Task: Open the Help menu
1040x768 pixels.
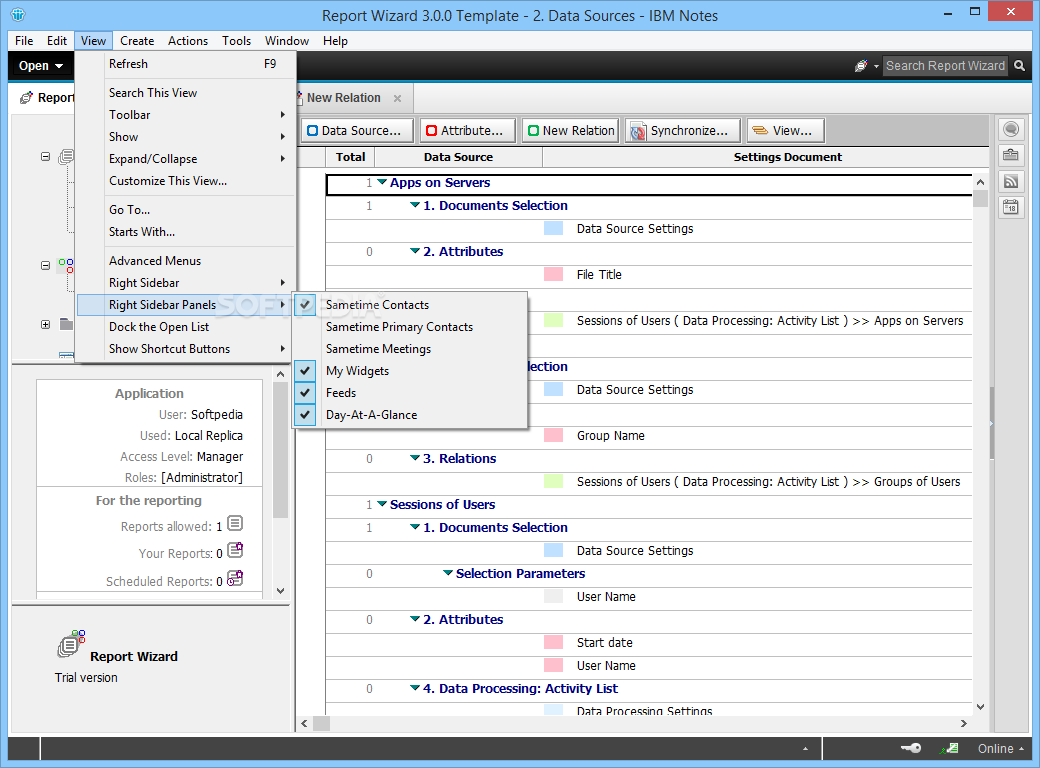Action: tap(335, 40)
